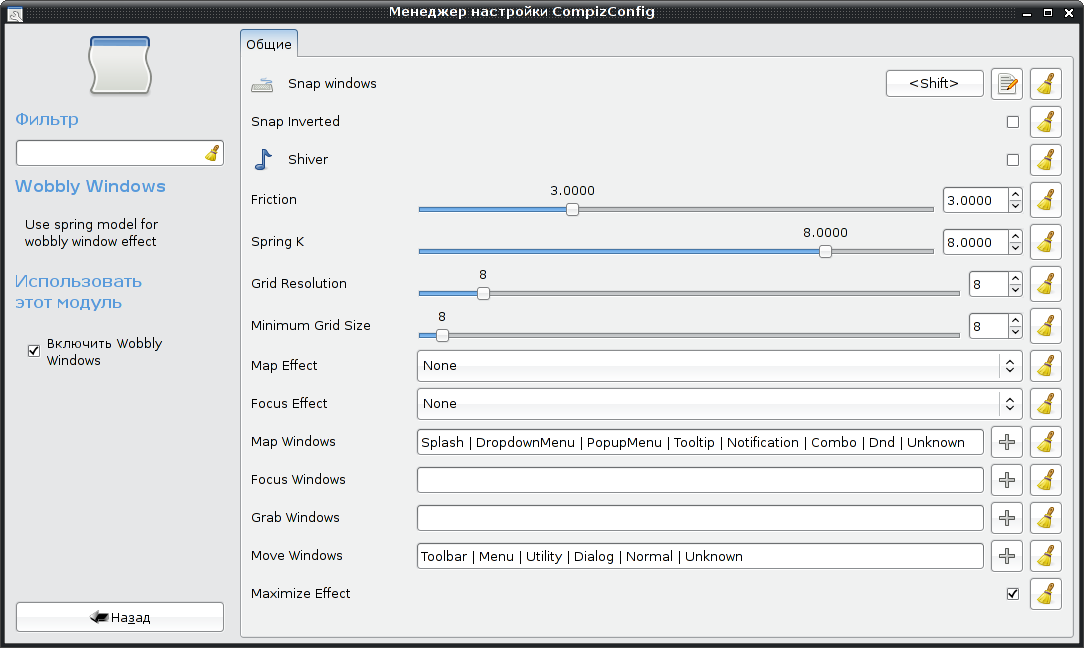Add window match to Grab Windows
The height and width of the screenshot is (648, 1084).
[x=1007, y=518]
